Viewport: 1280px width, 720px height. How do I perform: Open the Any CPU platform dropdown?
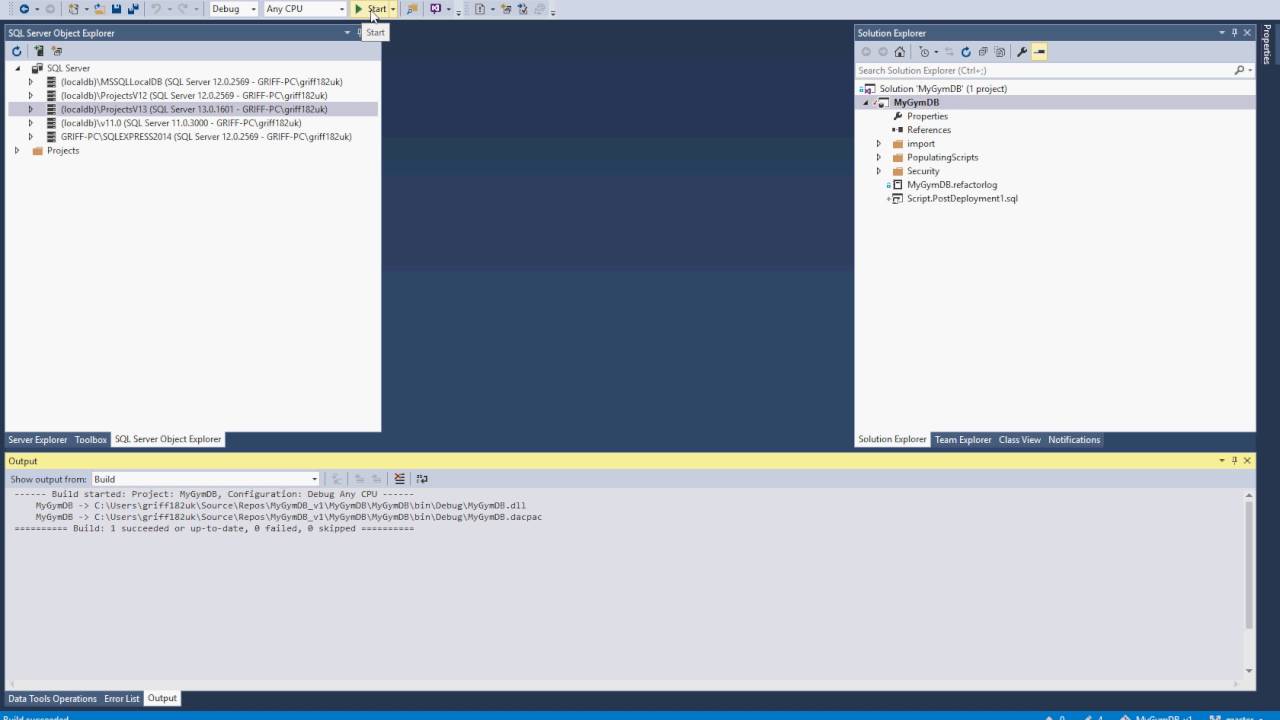coord(305,9)
